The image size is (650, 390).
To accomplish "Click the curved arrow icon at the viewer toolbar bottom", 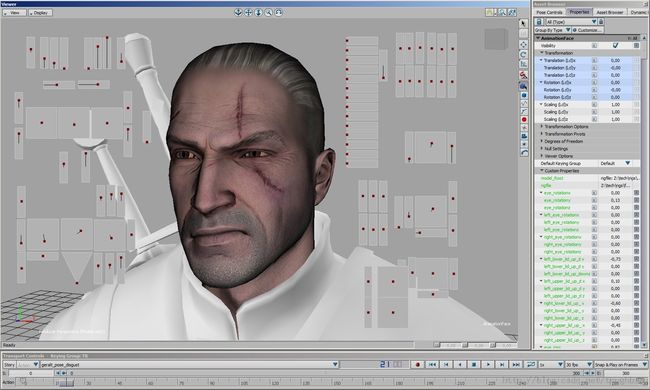I will pos(524,153).
